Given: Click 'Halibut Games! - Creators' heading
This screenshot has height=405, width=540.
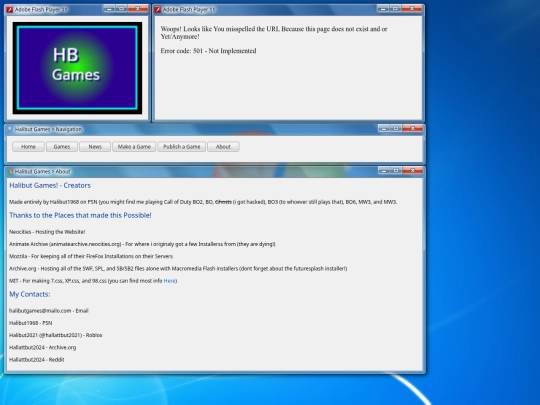Looking at the screenshot, I should pyautogui.click(x=50, y=185).
